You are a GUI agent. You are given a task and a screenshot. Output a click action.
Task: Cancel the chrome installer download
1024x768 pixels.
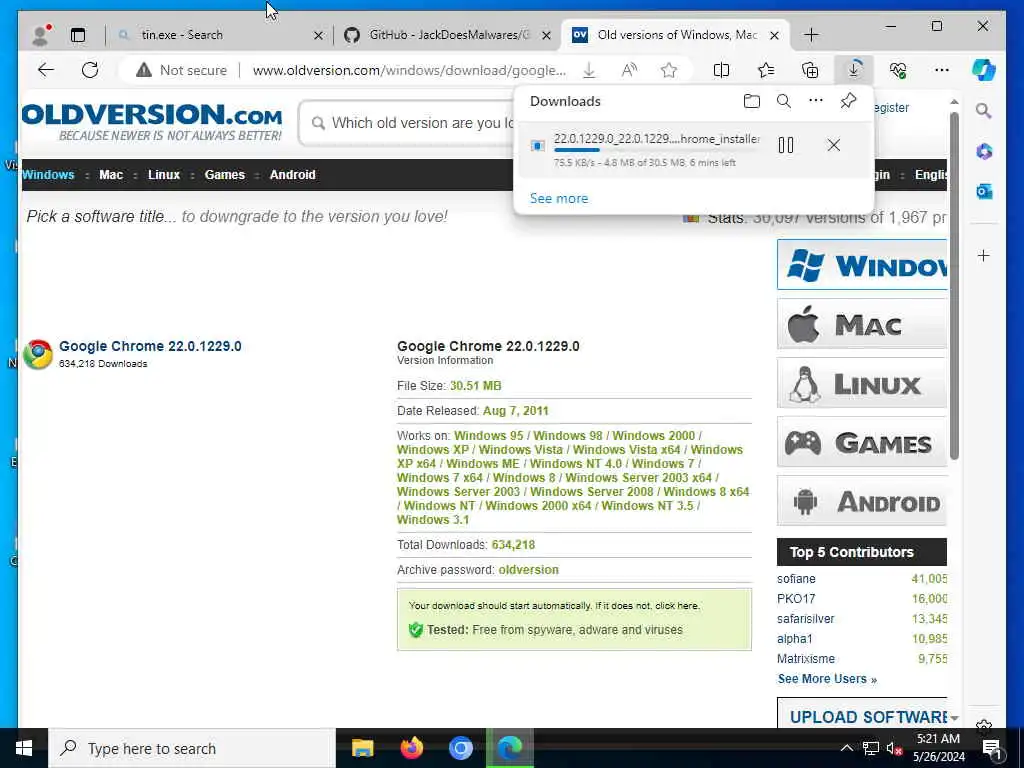[833, 145]
